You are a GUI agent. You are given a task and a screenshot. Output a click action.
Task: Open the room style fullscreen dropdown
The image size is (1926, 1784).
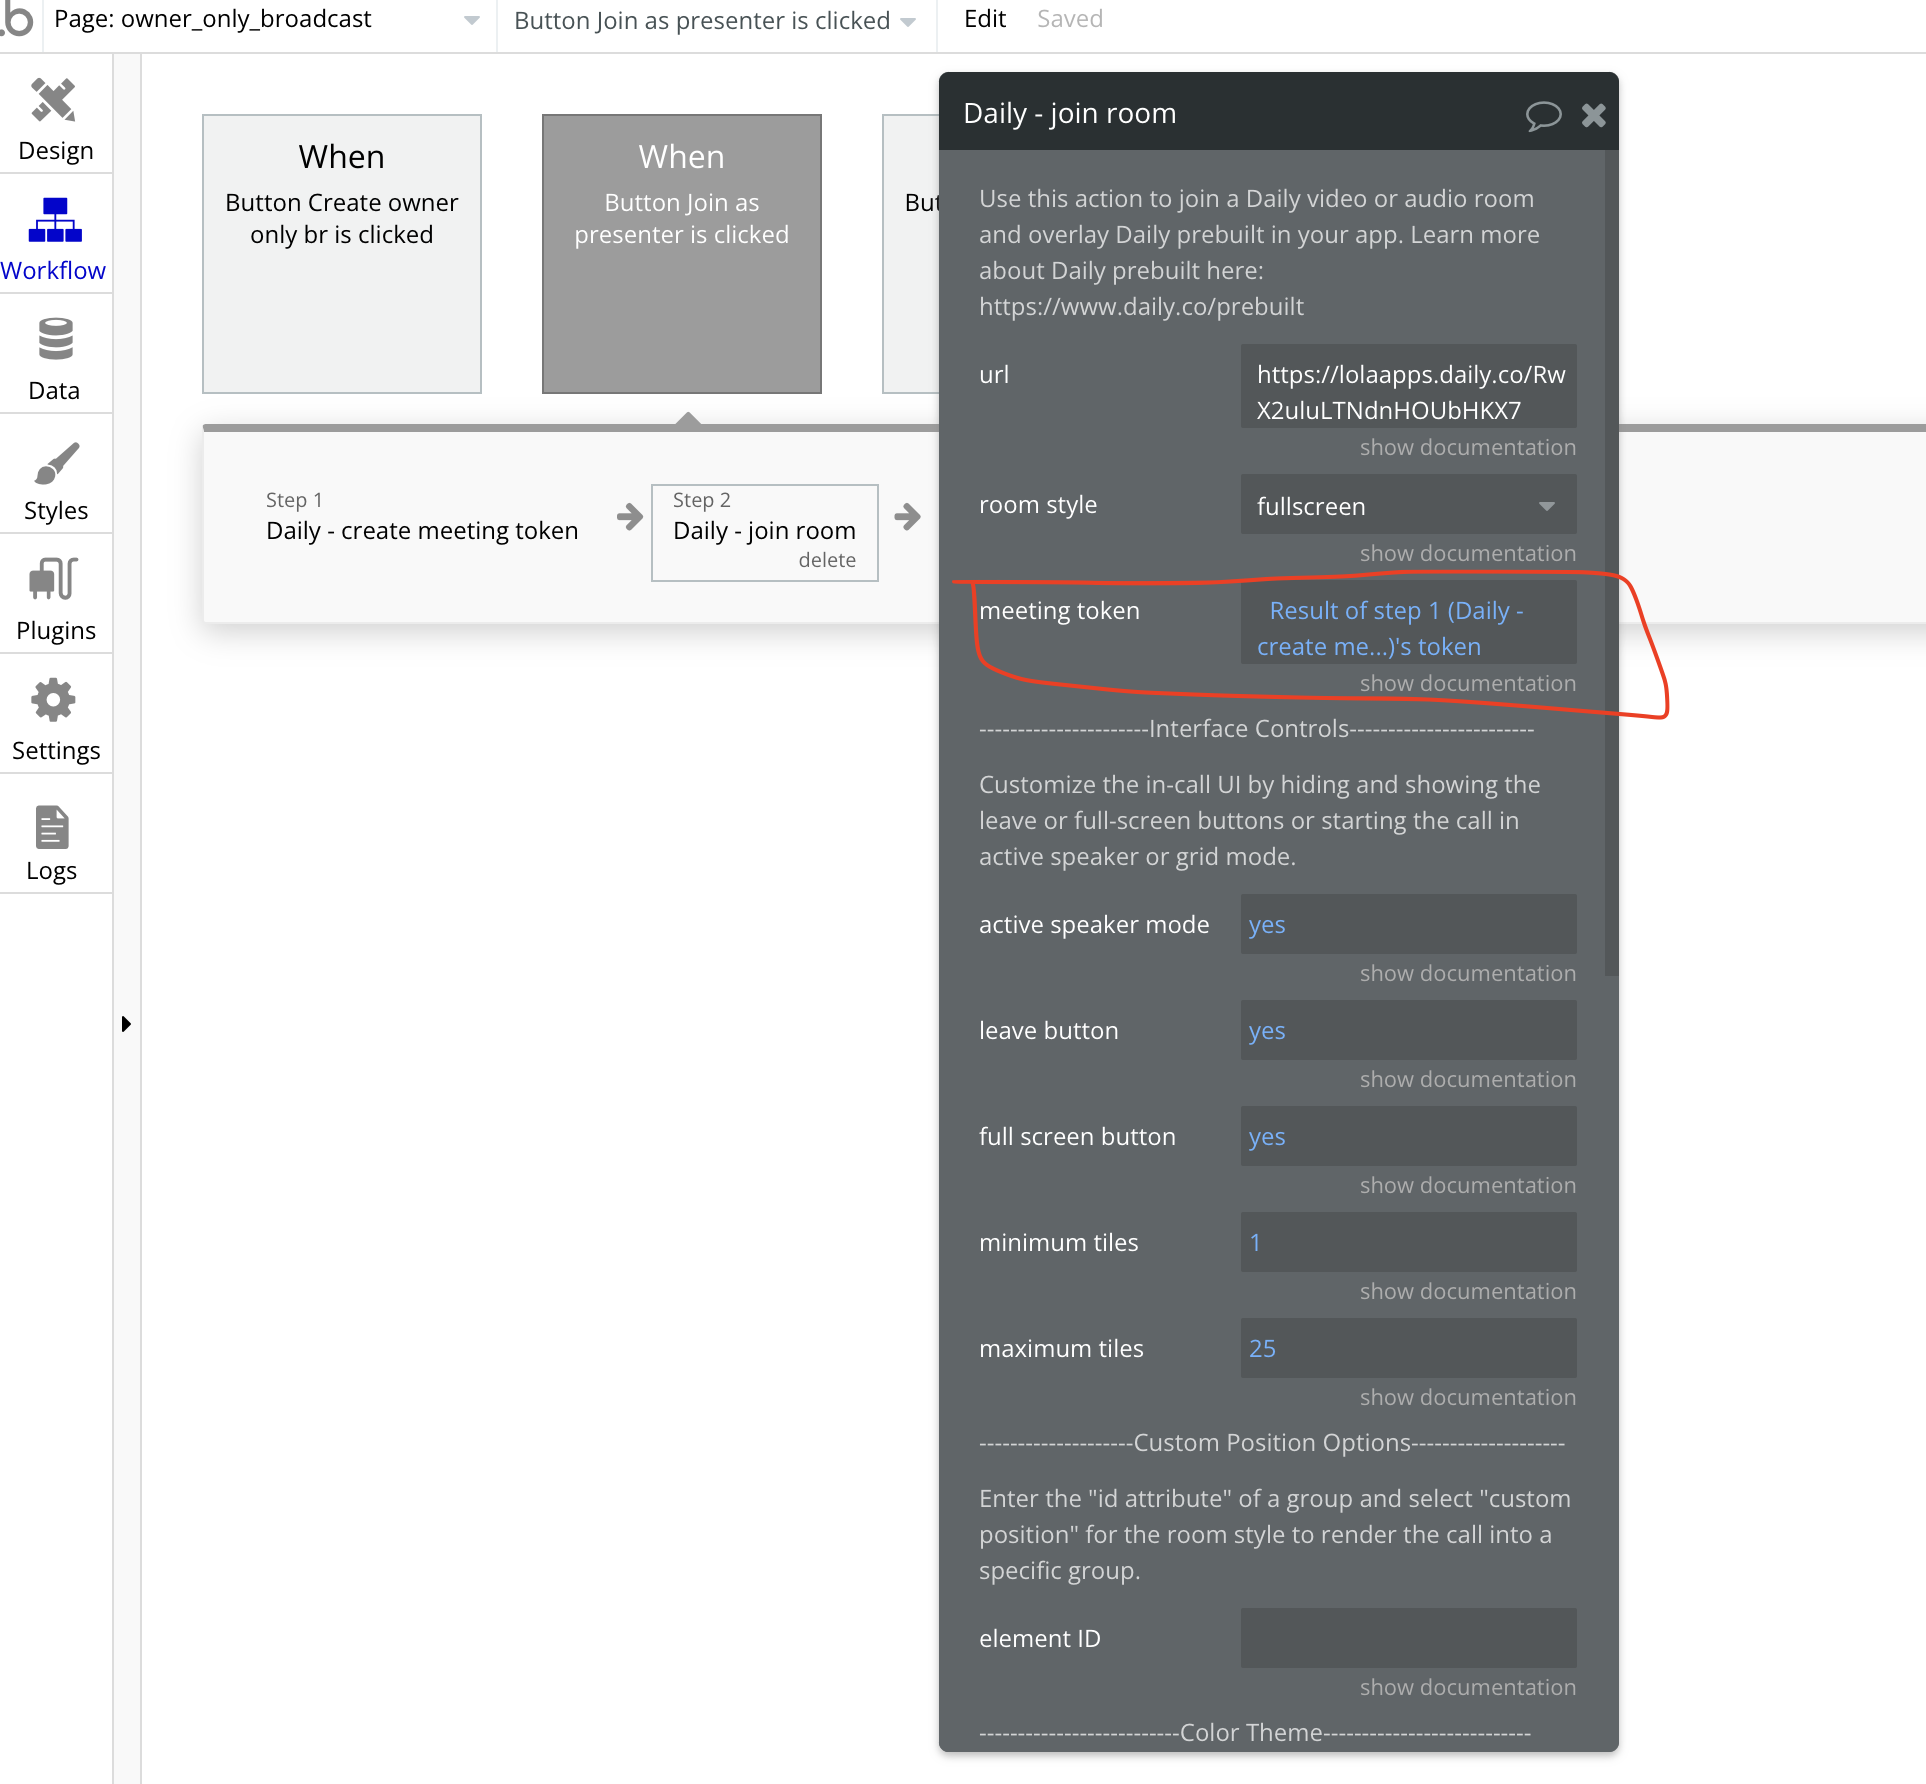click(x=1408, y=505)
